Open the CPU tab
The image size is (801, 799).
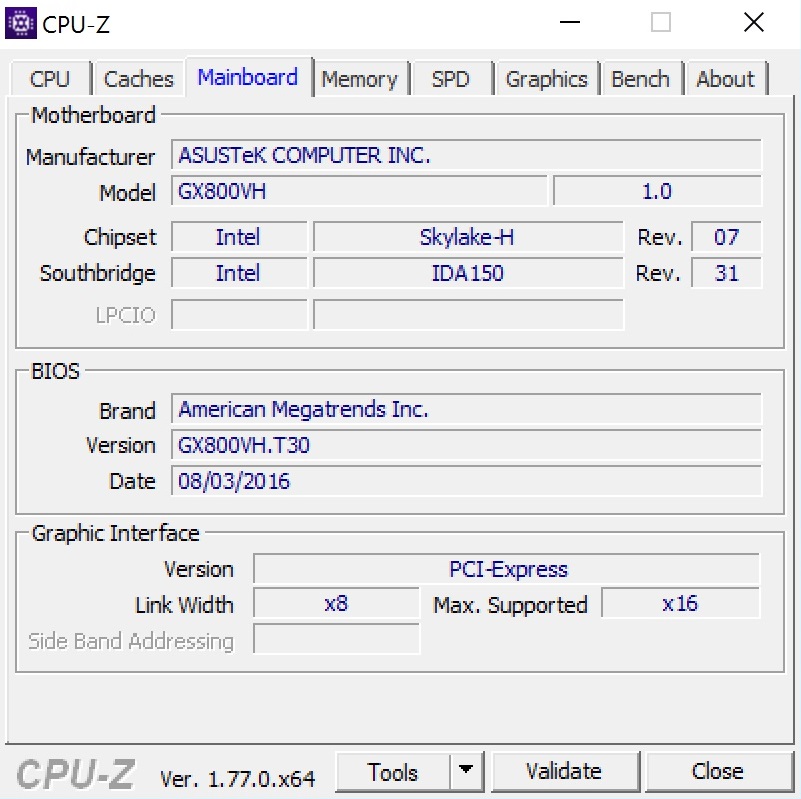click(x=50, y=79)
